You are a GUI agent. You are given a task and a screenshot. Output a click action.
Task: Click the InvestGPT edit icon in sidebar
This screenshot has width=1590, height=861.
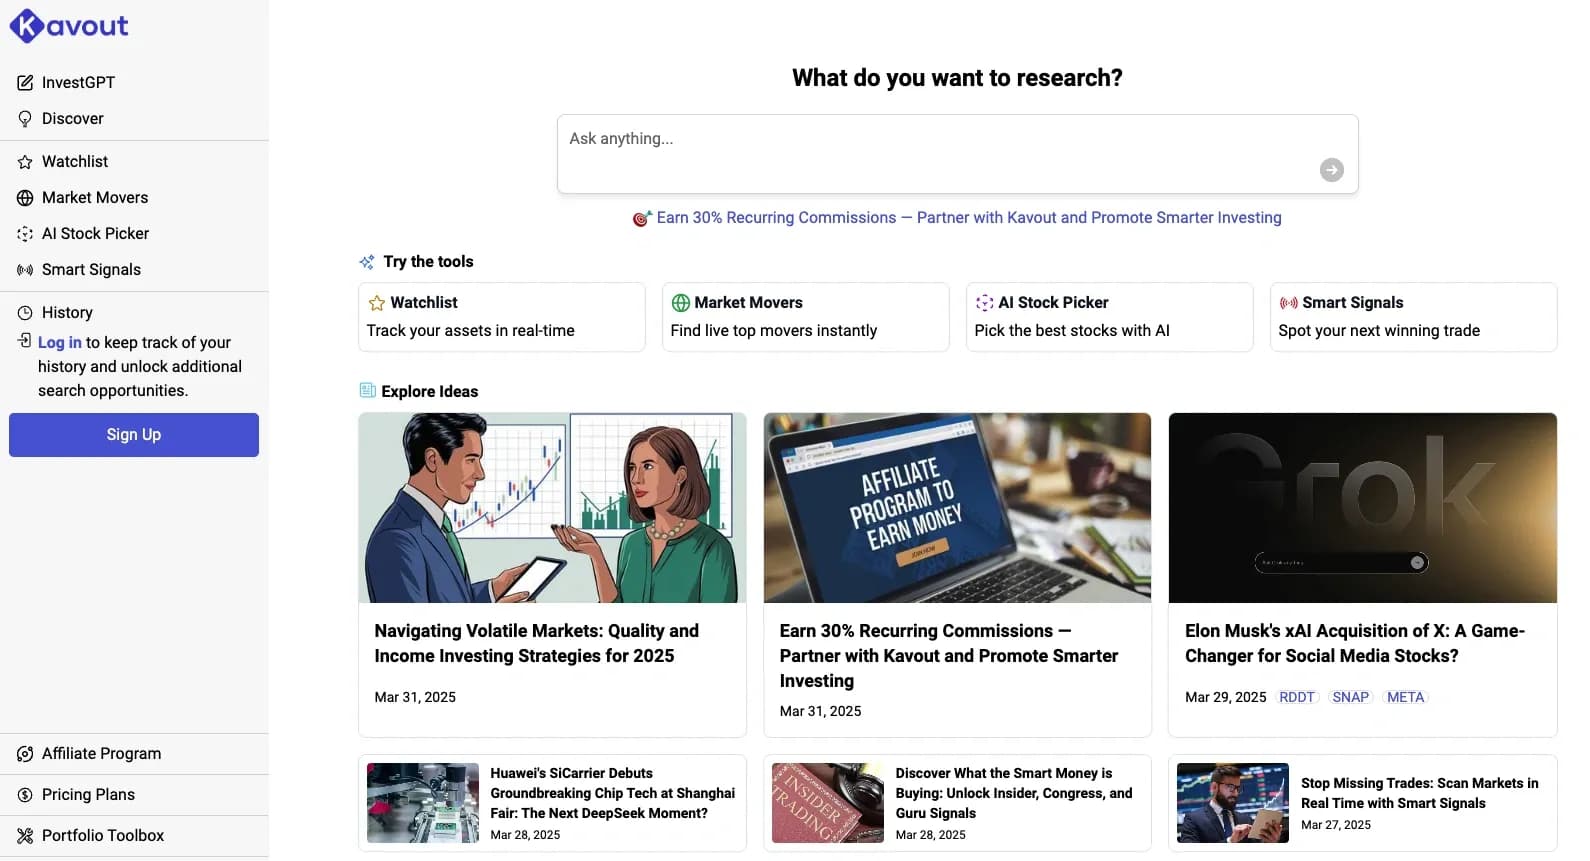point(25,83)
